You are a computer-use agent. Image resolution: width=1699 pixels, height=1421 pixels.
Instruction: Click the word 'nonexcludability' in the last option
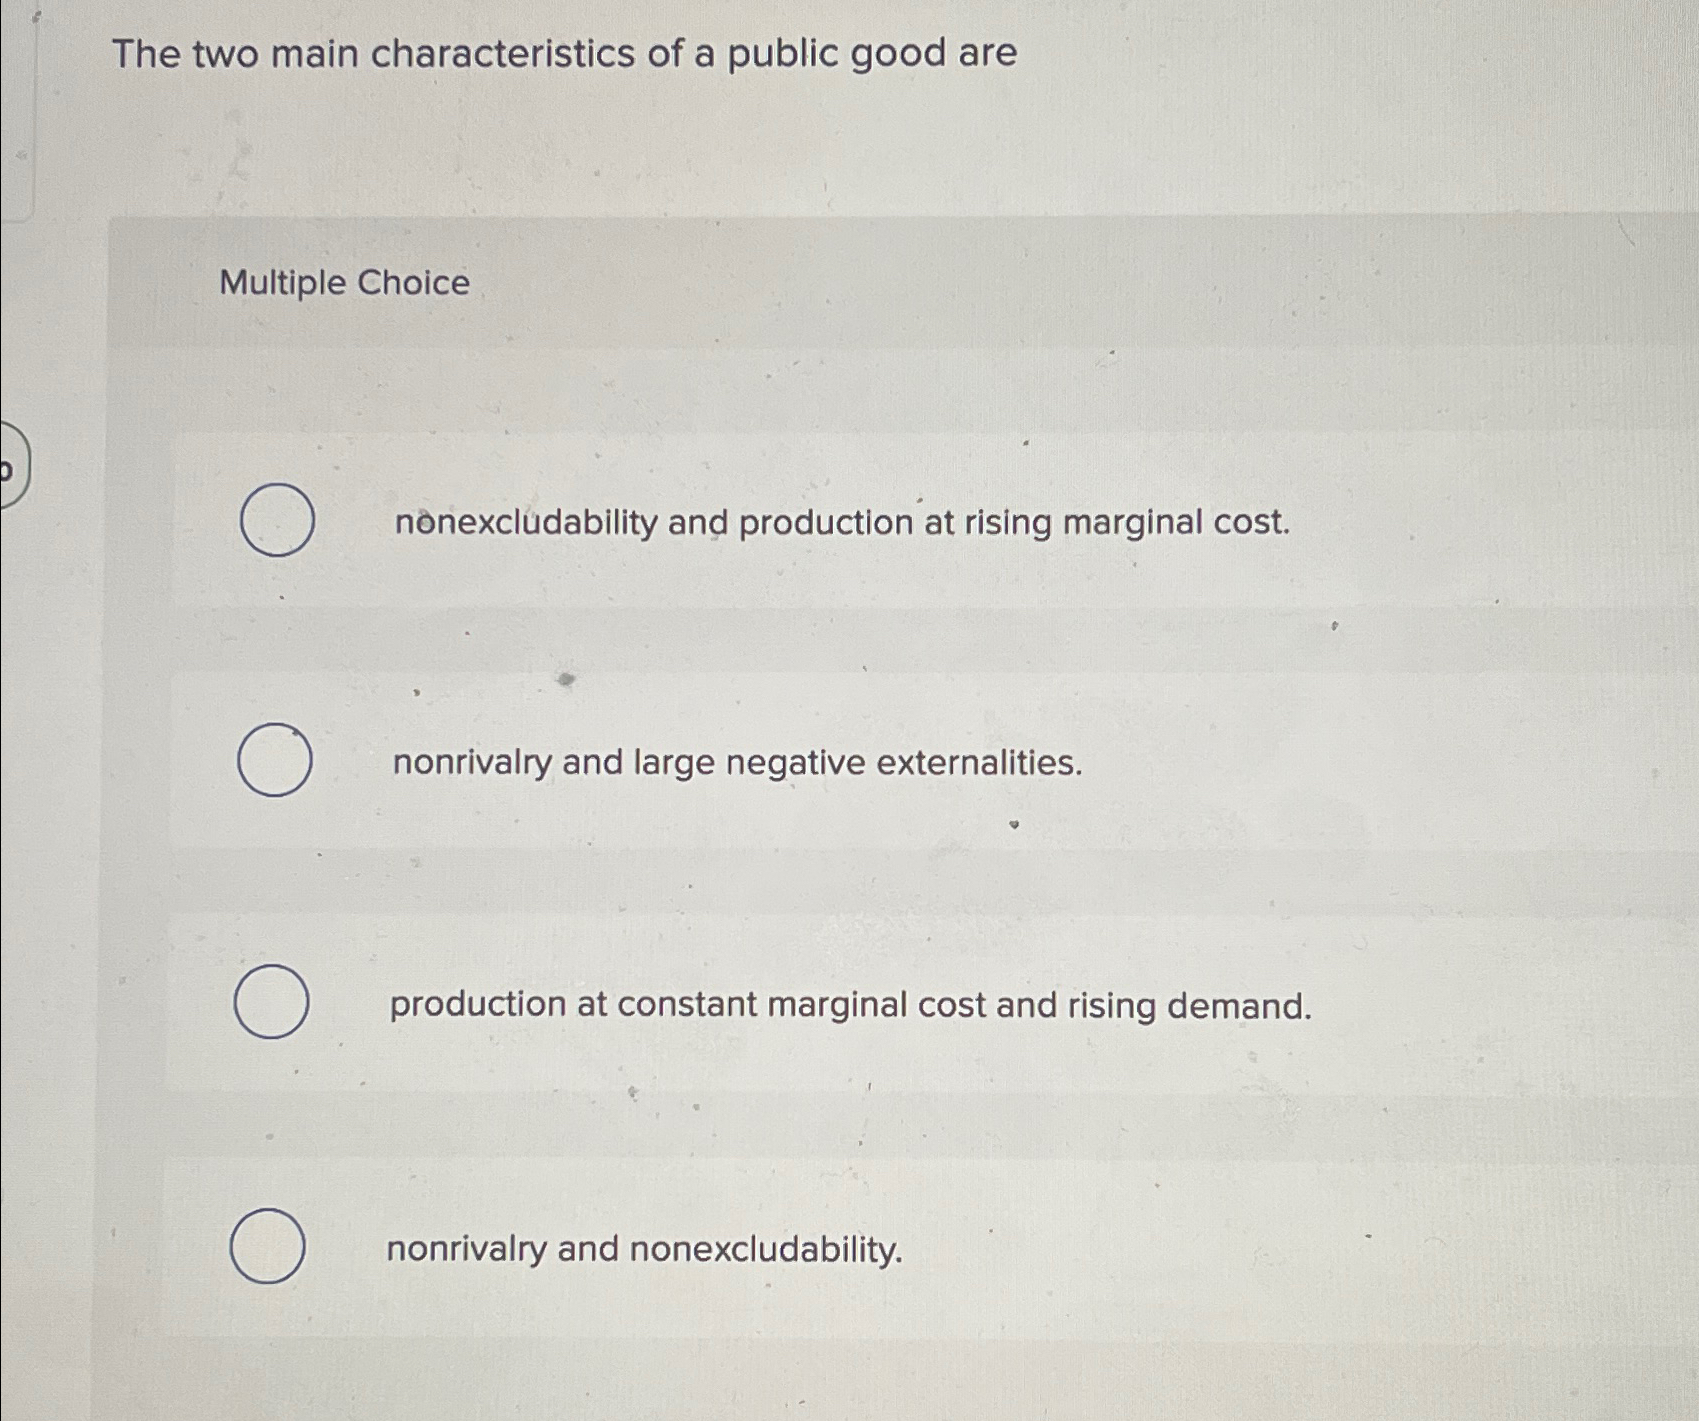(x=765, y=1250)
